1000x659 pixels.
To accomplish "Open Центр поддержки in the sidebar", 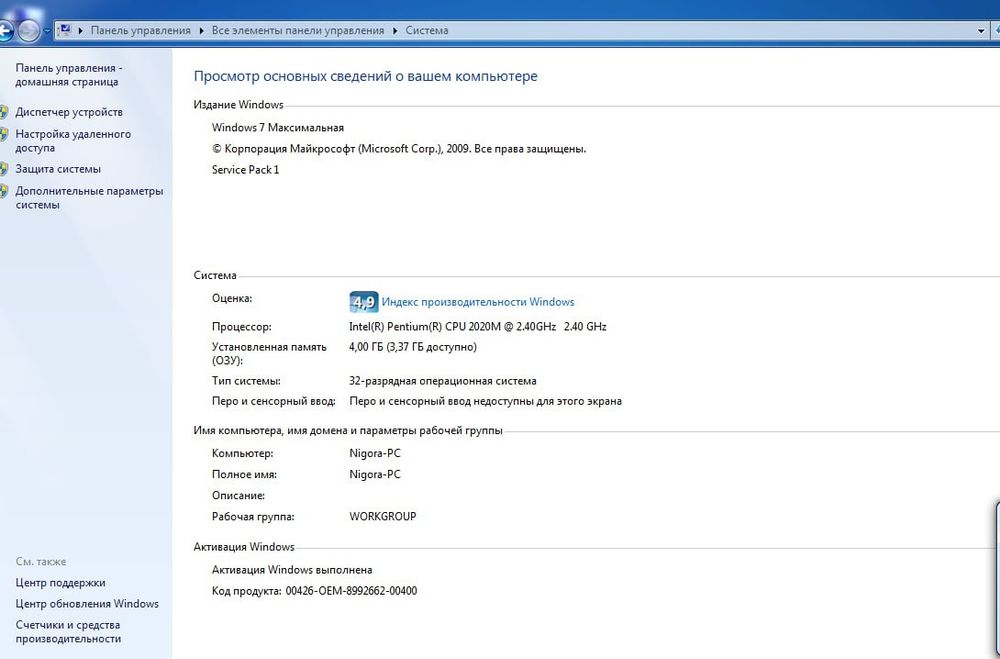I will 61,582.
